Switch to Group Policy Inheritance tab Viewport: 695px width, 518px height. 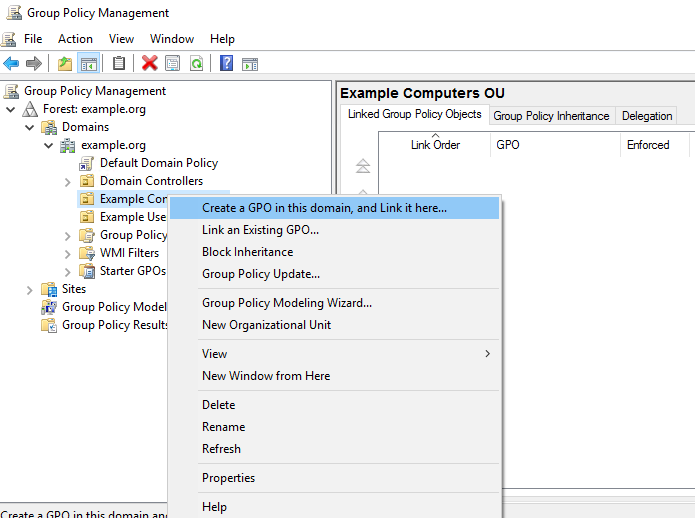tap(551, 115)
